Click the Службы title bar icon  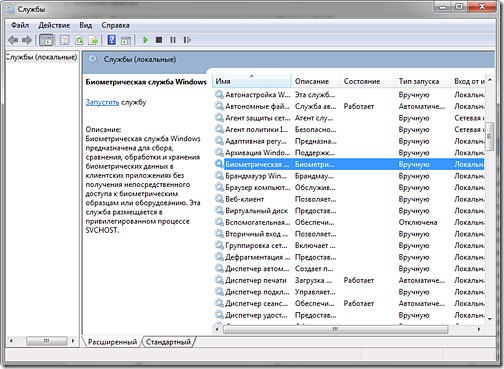[x=10, y=9]
